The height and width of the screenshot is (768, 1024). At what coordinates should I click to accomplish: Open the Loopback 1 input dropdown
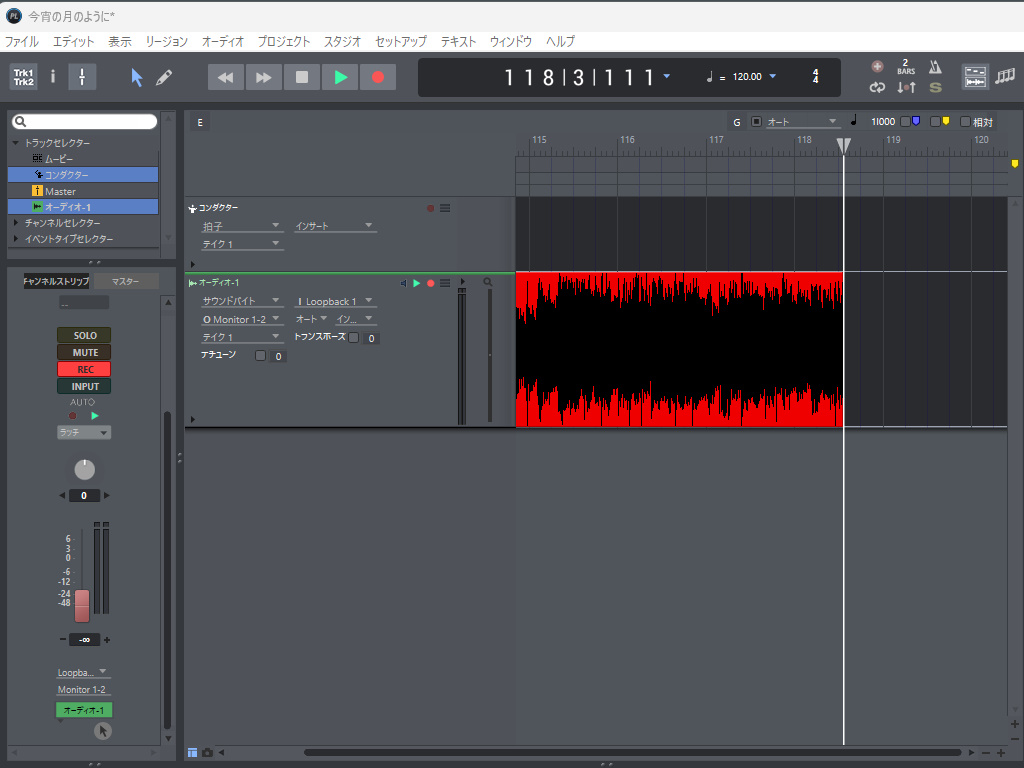pyautogui.click(x=335, y=301)
